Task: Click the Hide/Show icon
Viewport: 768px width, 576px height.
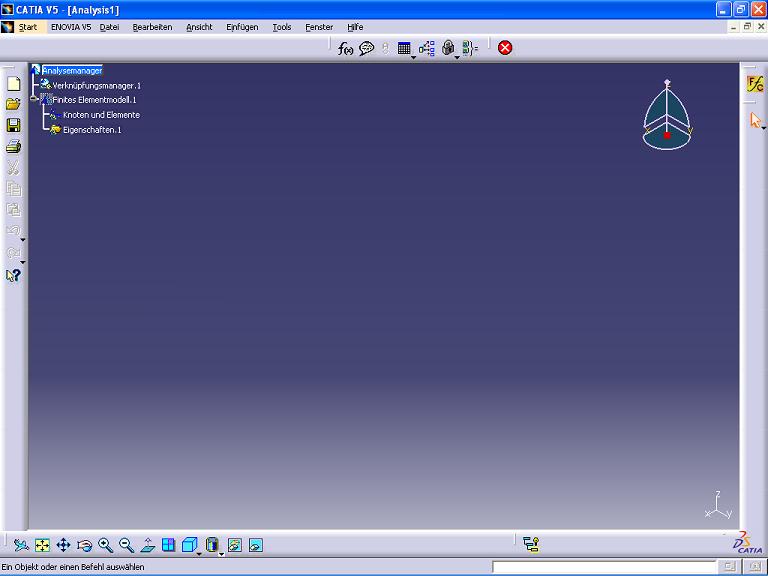Action: [235, 545]
